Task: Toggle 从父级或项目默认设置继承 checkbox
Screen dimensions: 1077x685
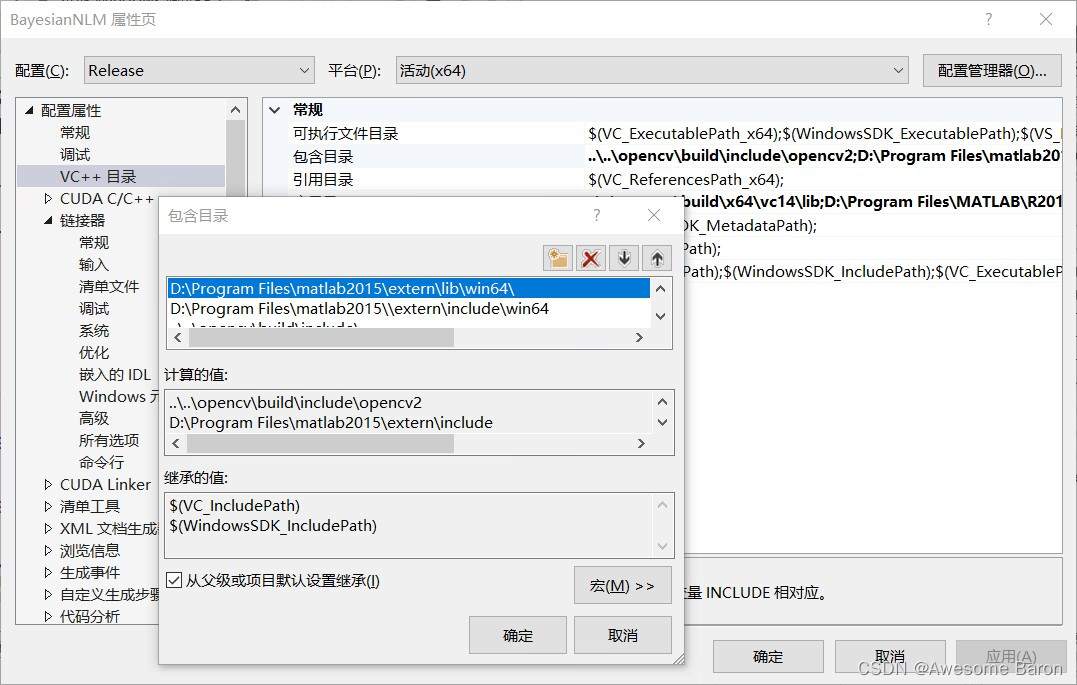Action: point(173,580)
